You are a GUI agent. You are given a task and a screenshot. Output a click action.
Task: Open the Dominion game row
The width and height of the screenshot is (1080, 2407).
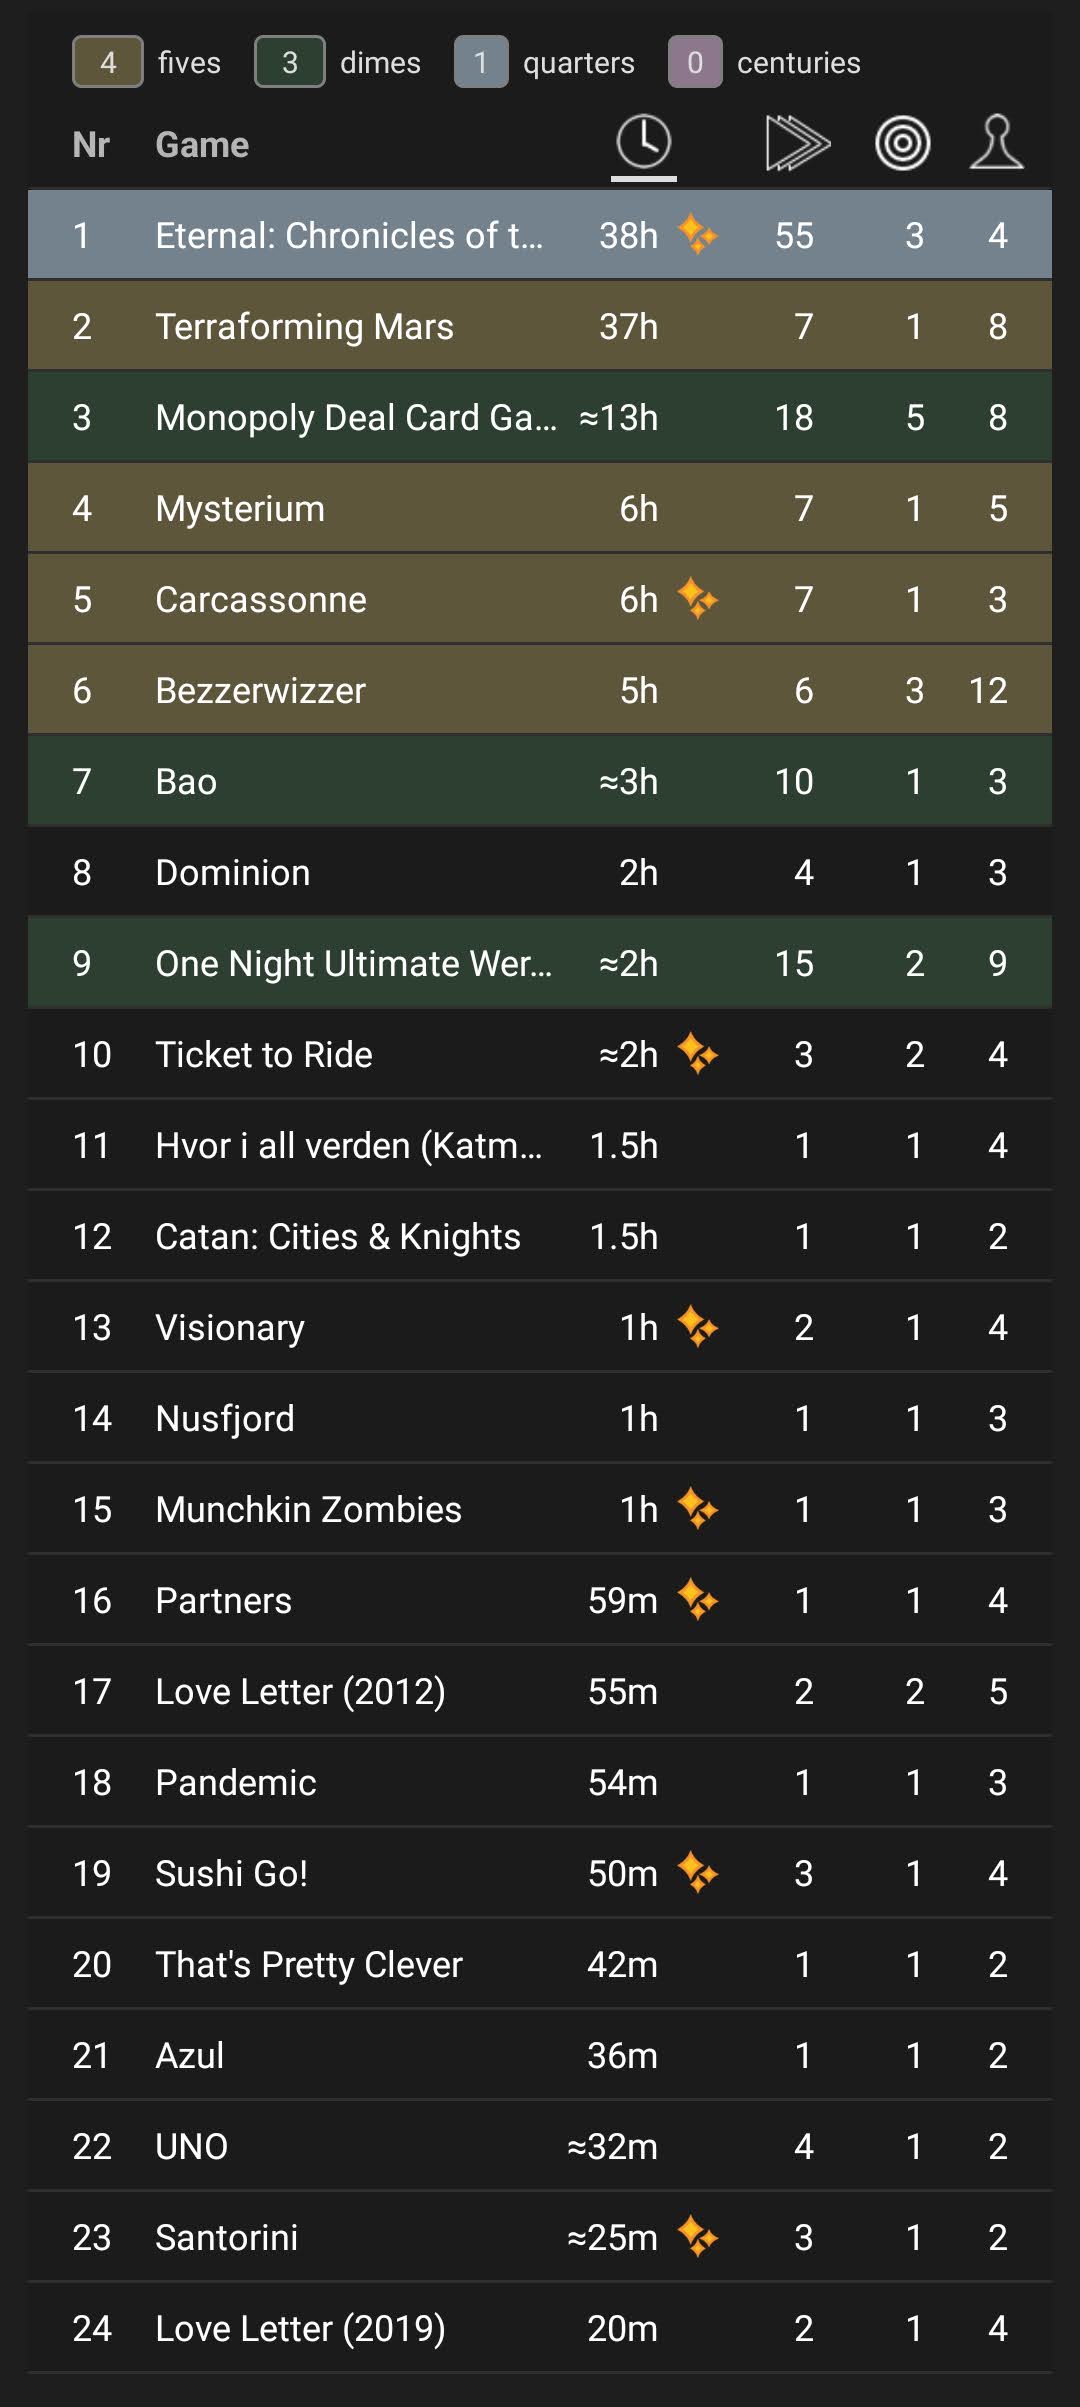pyautogui.click(x=540, y=872)
